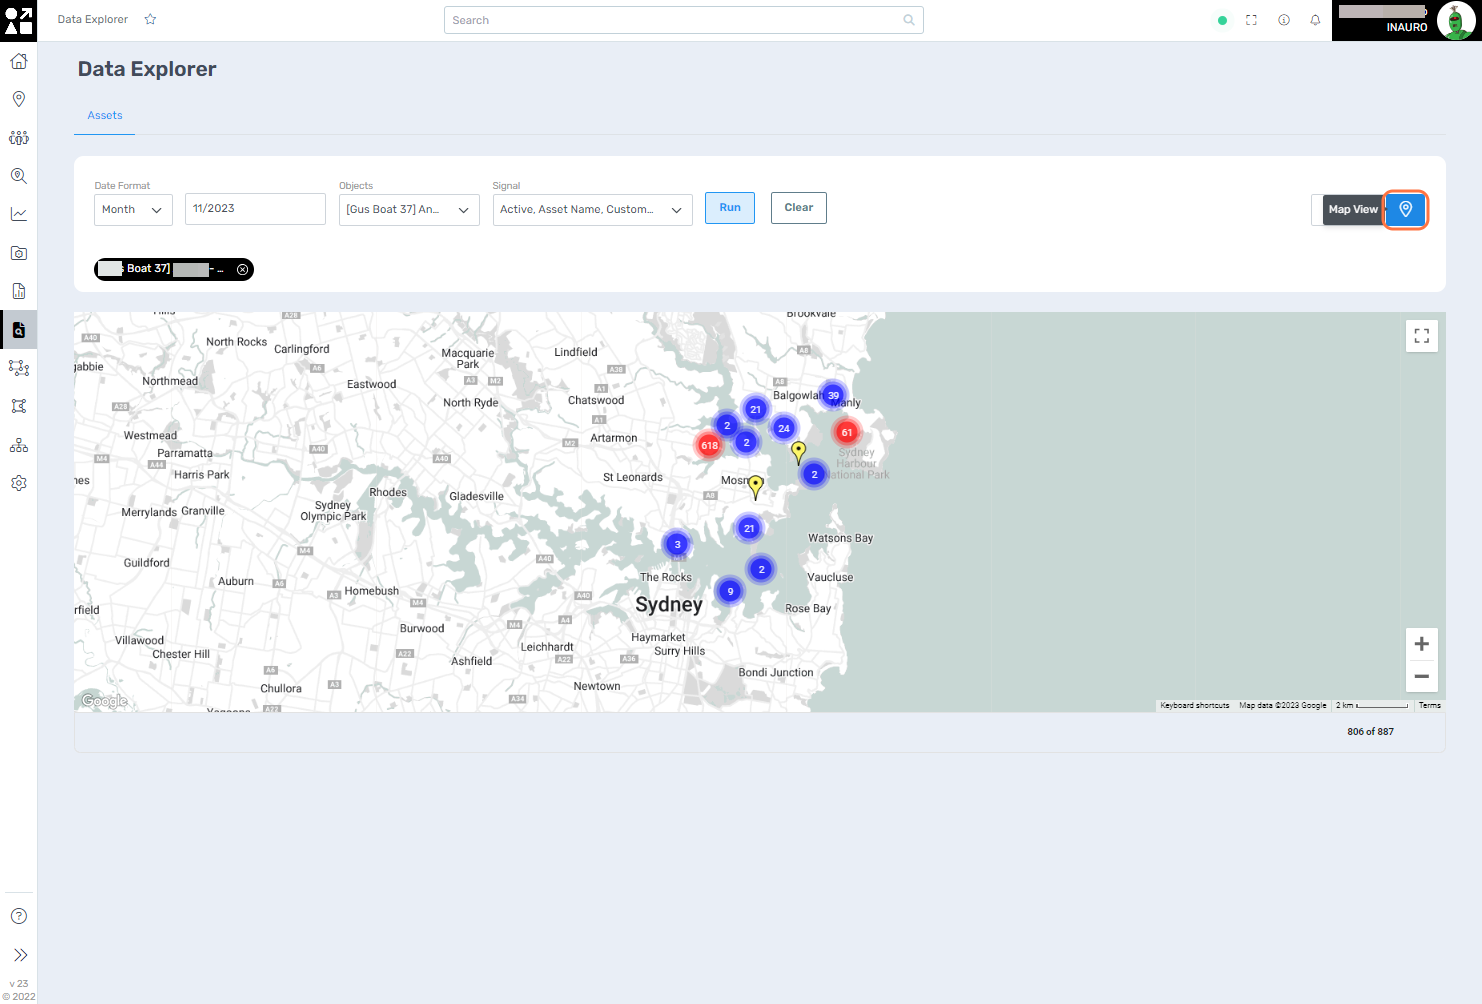Open the user avatar menu
This screenshot has height=1004, width=1482.
pos(1455,20)
